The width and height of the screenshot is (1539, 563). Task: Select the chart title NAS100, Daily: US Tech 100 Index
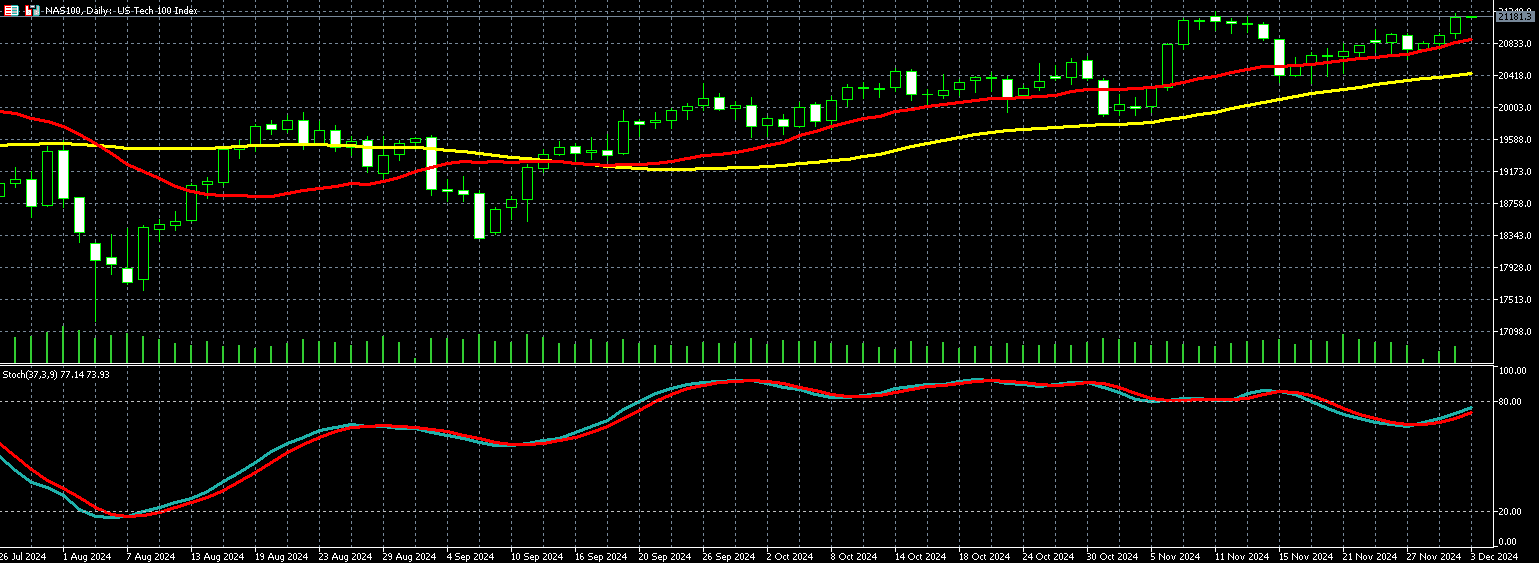point(122,10)
